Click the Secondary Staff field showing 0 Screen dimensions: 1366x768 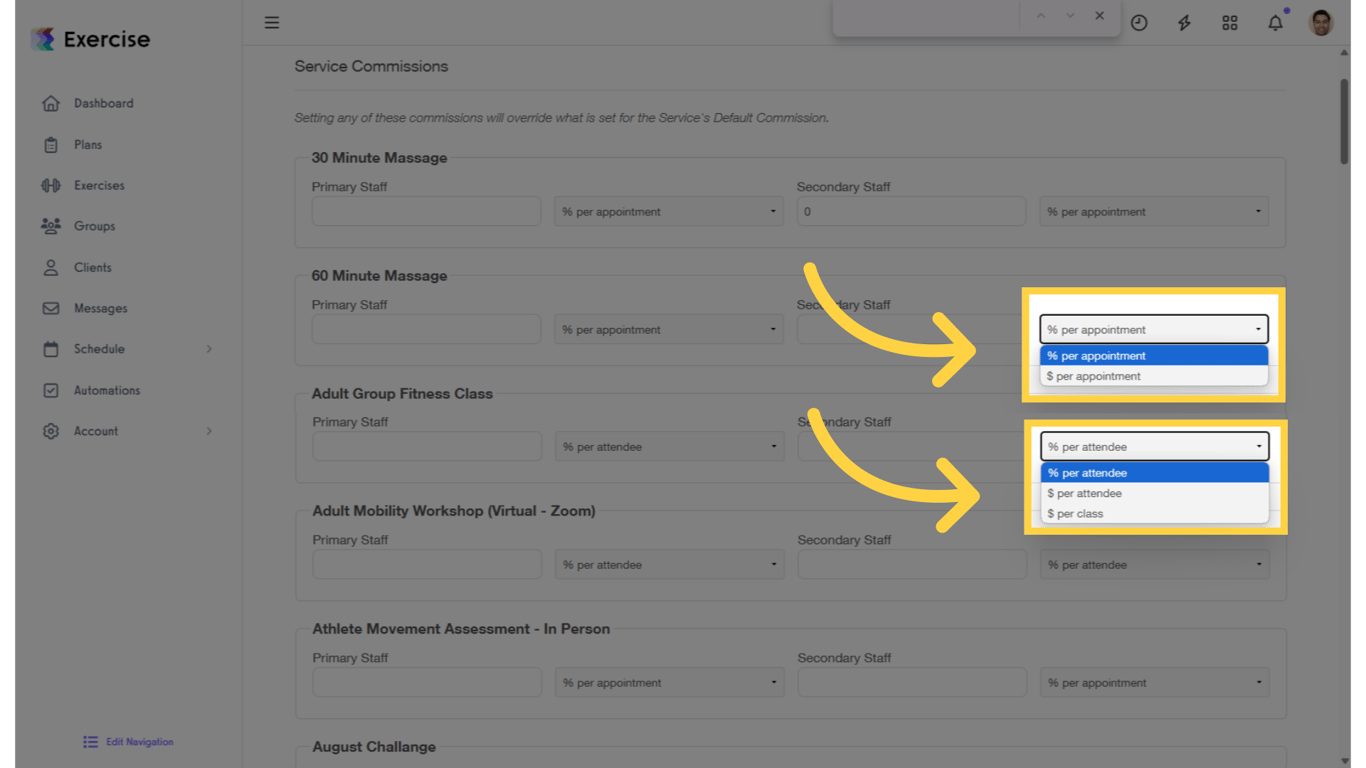(911, 211)
